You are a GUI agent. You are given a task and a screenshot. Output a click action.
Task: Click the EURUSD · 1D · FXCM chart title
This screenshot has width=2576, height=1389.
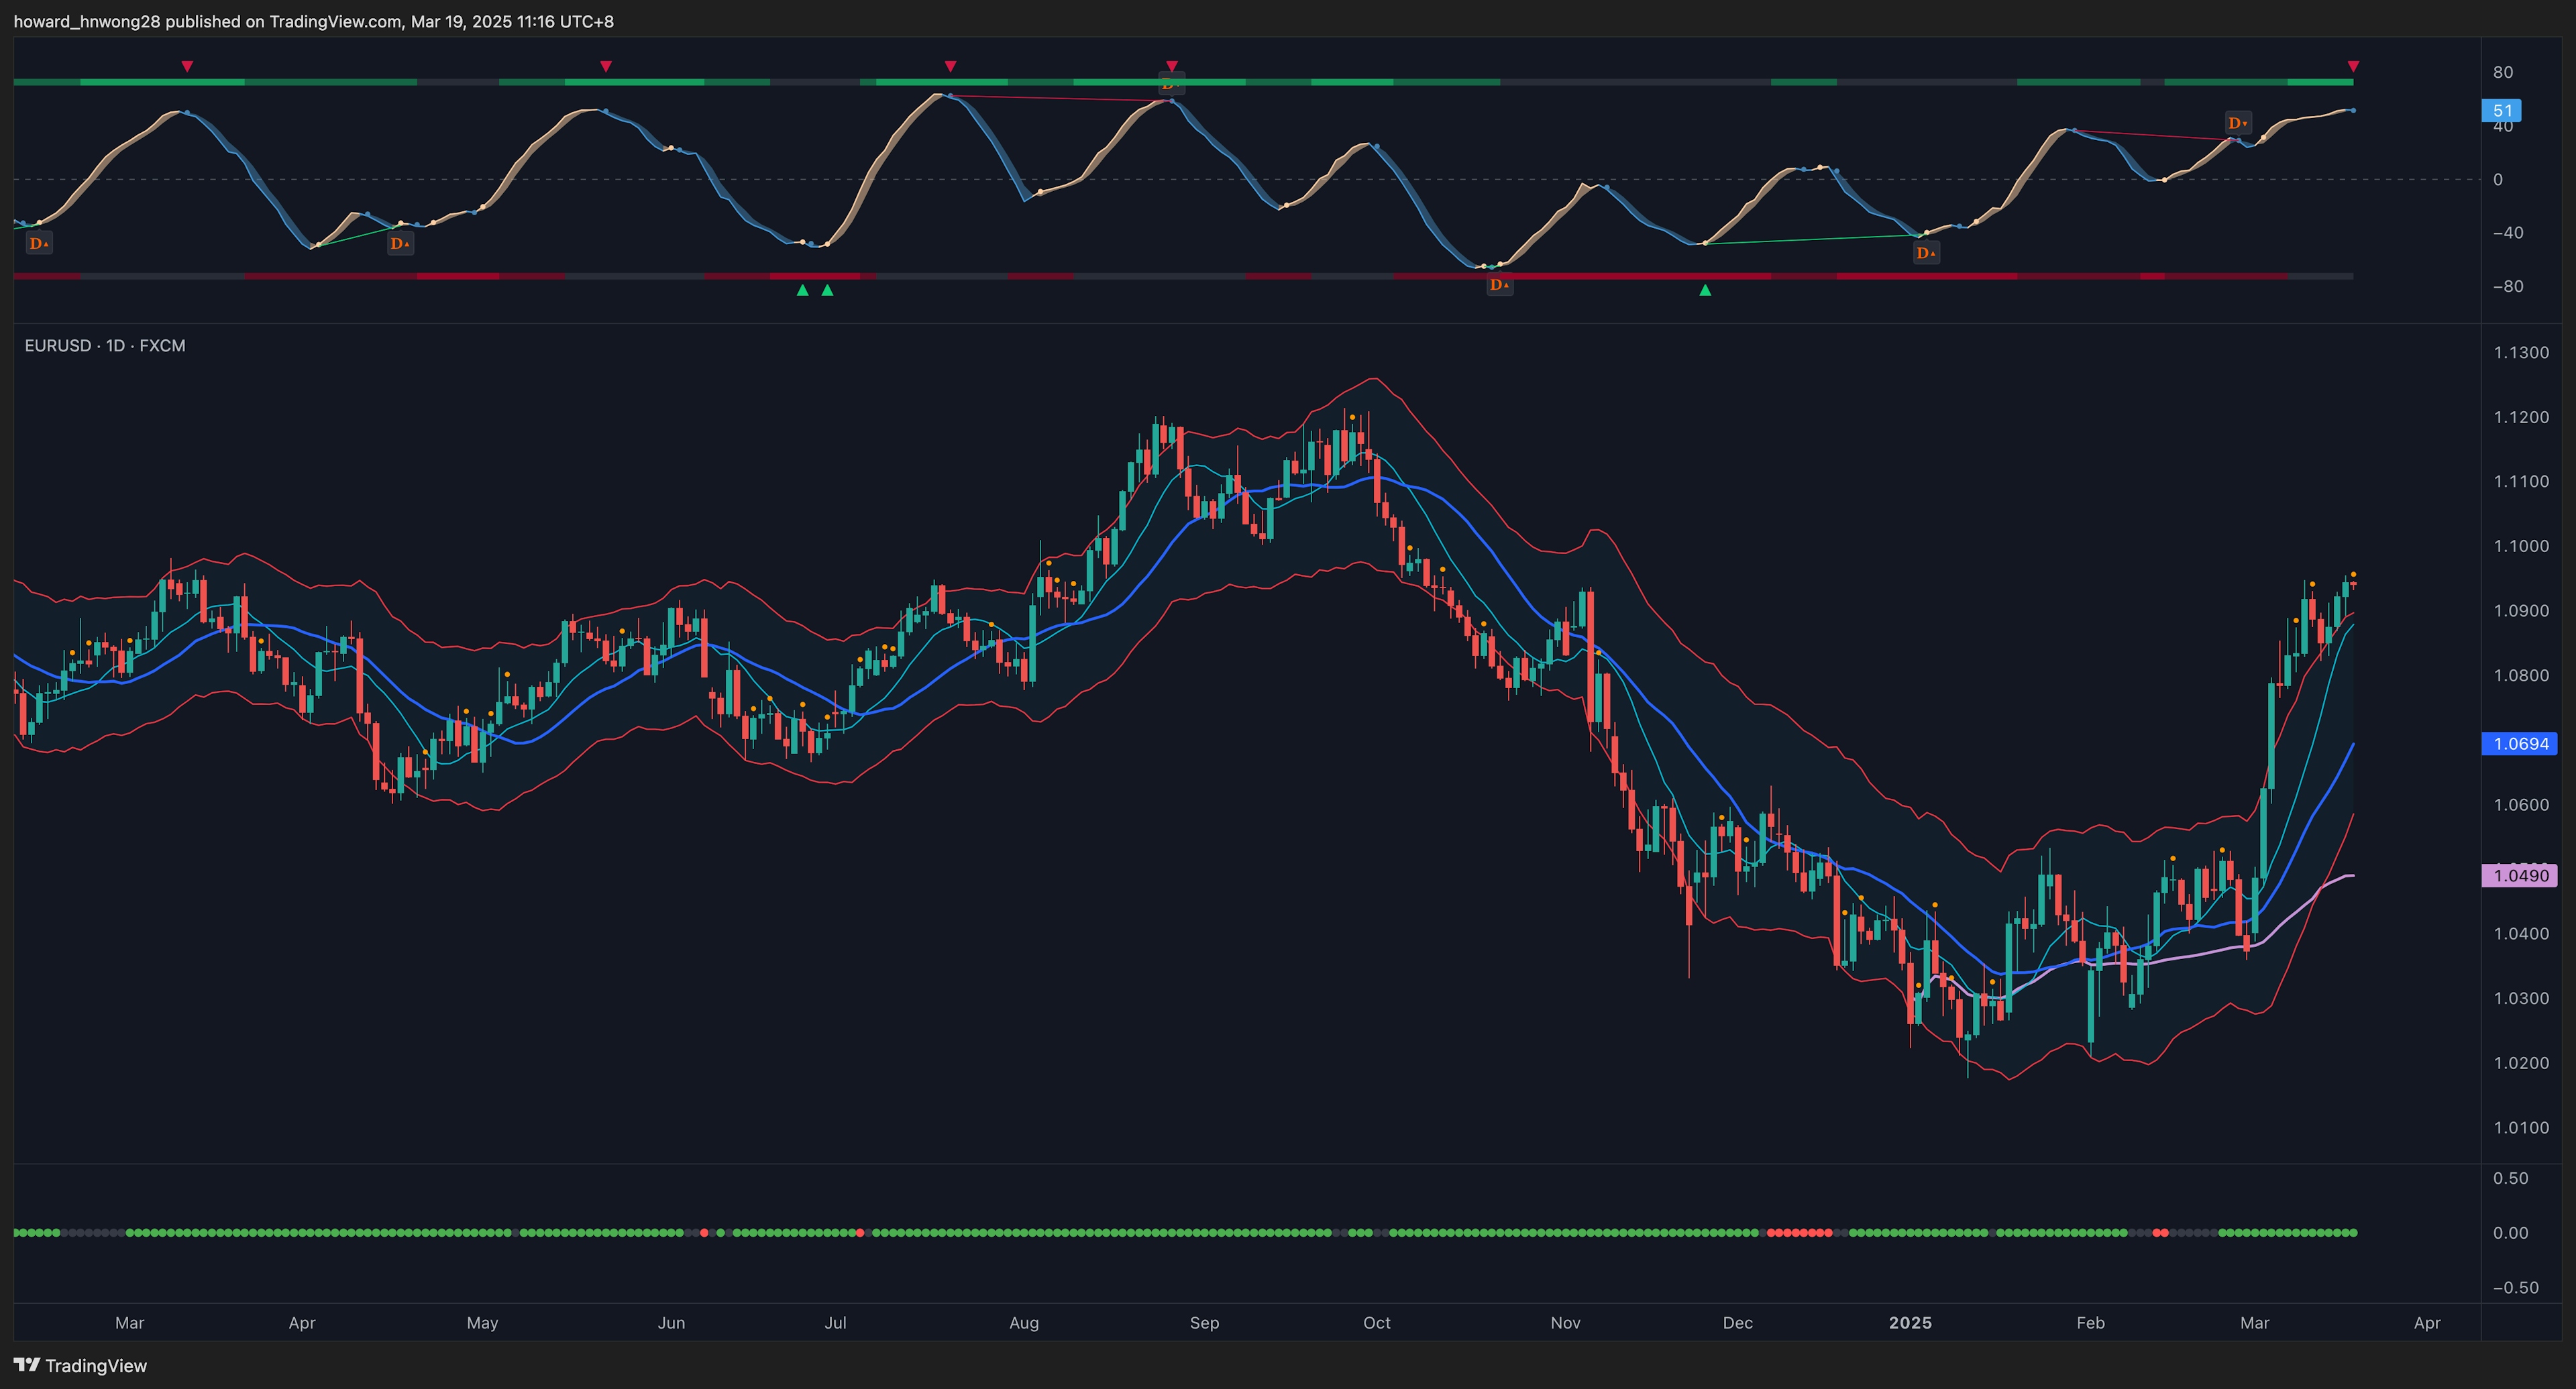pyautogui.click(x=104, y=345)
